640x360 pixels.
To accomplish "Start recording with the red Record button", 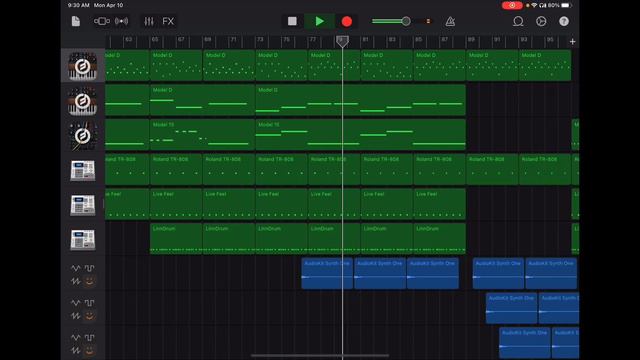I will pyautogui.click(x=347, y=21).
